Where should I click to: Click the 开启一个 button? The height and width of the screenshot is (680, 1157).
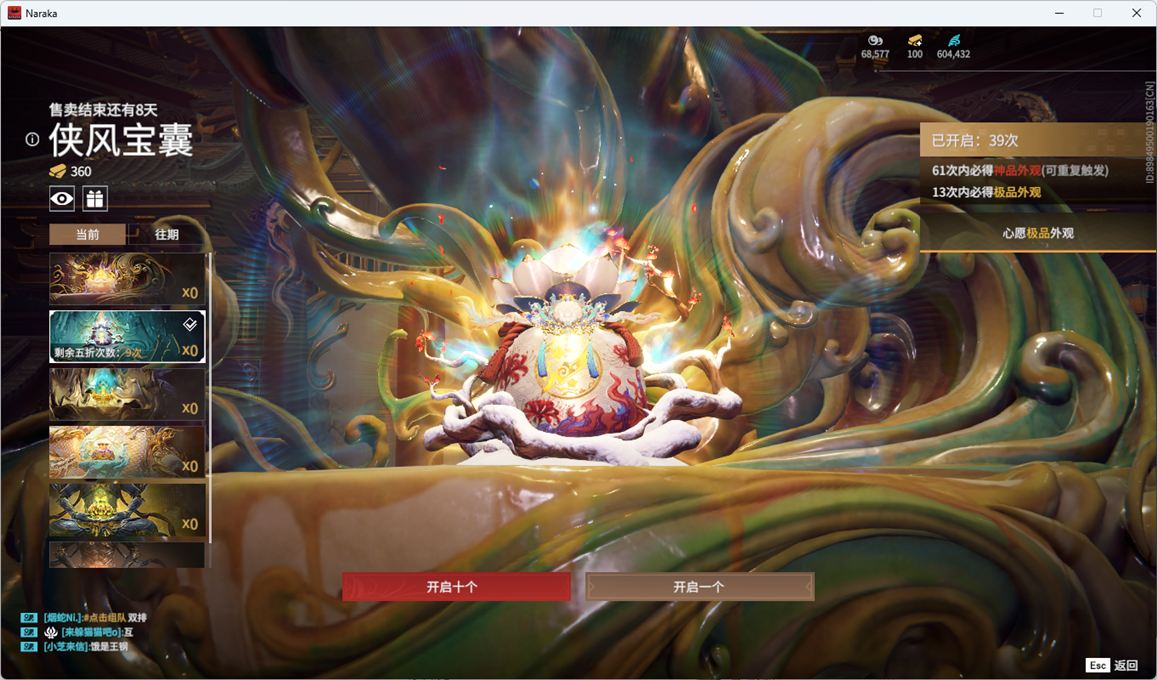click(x=700, y=587)
